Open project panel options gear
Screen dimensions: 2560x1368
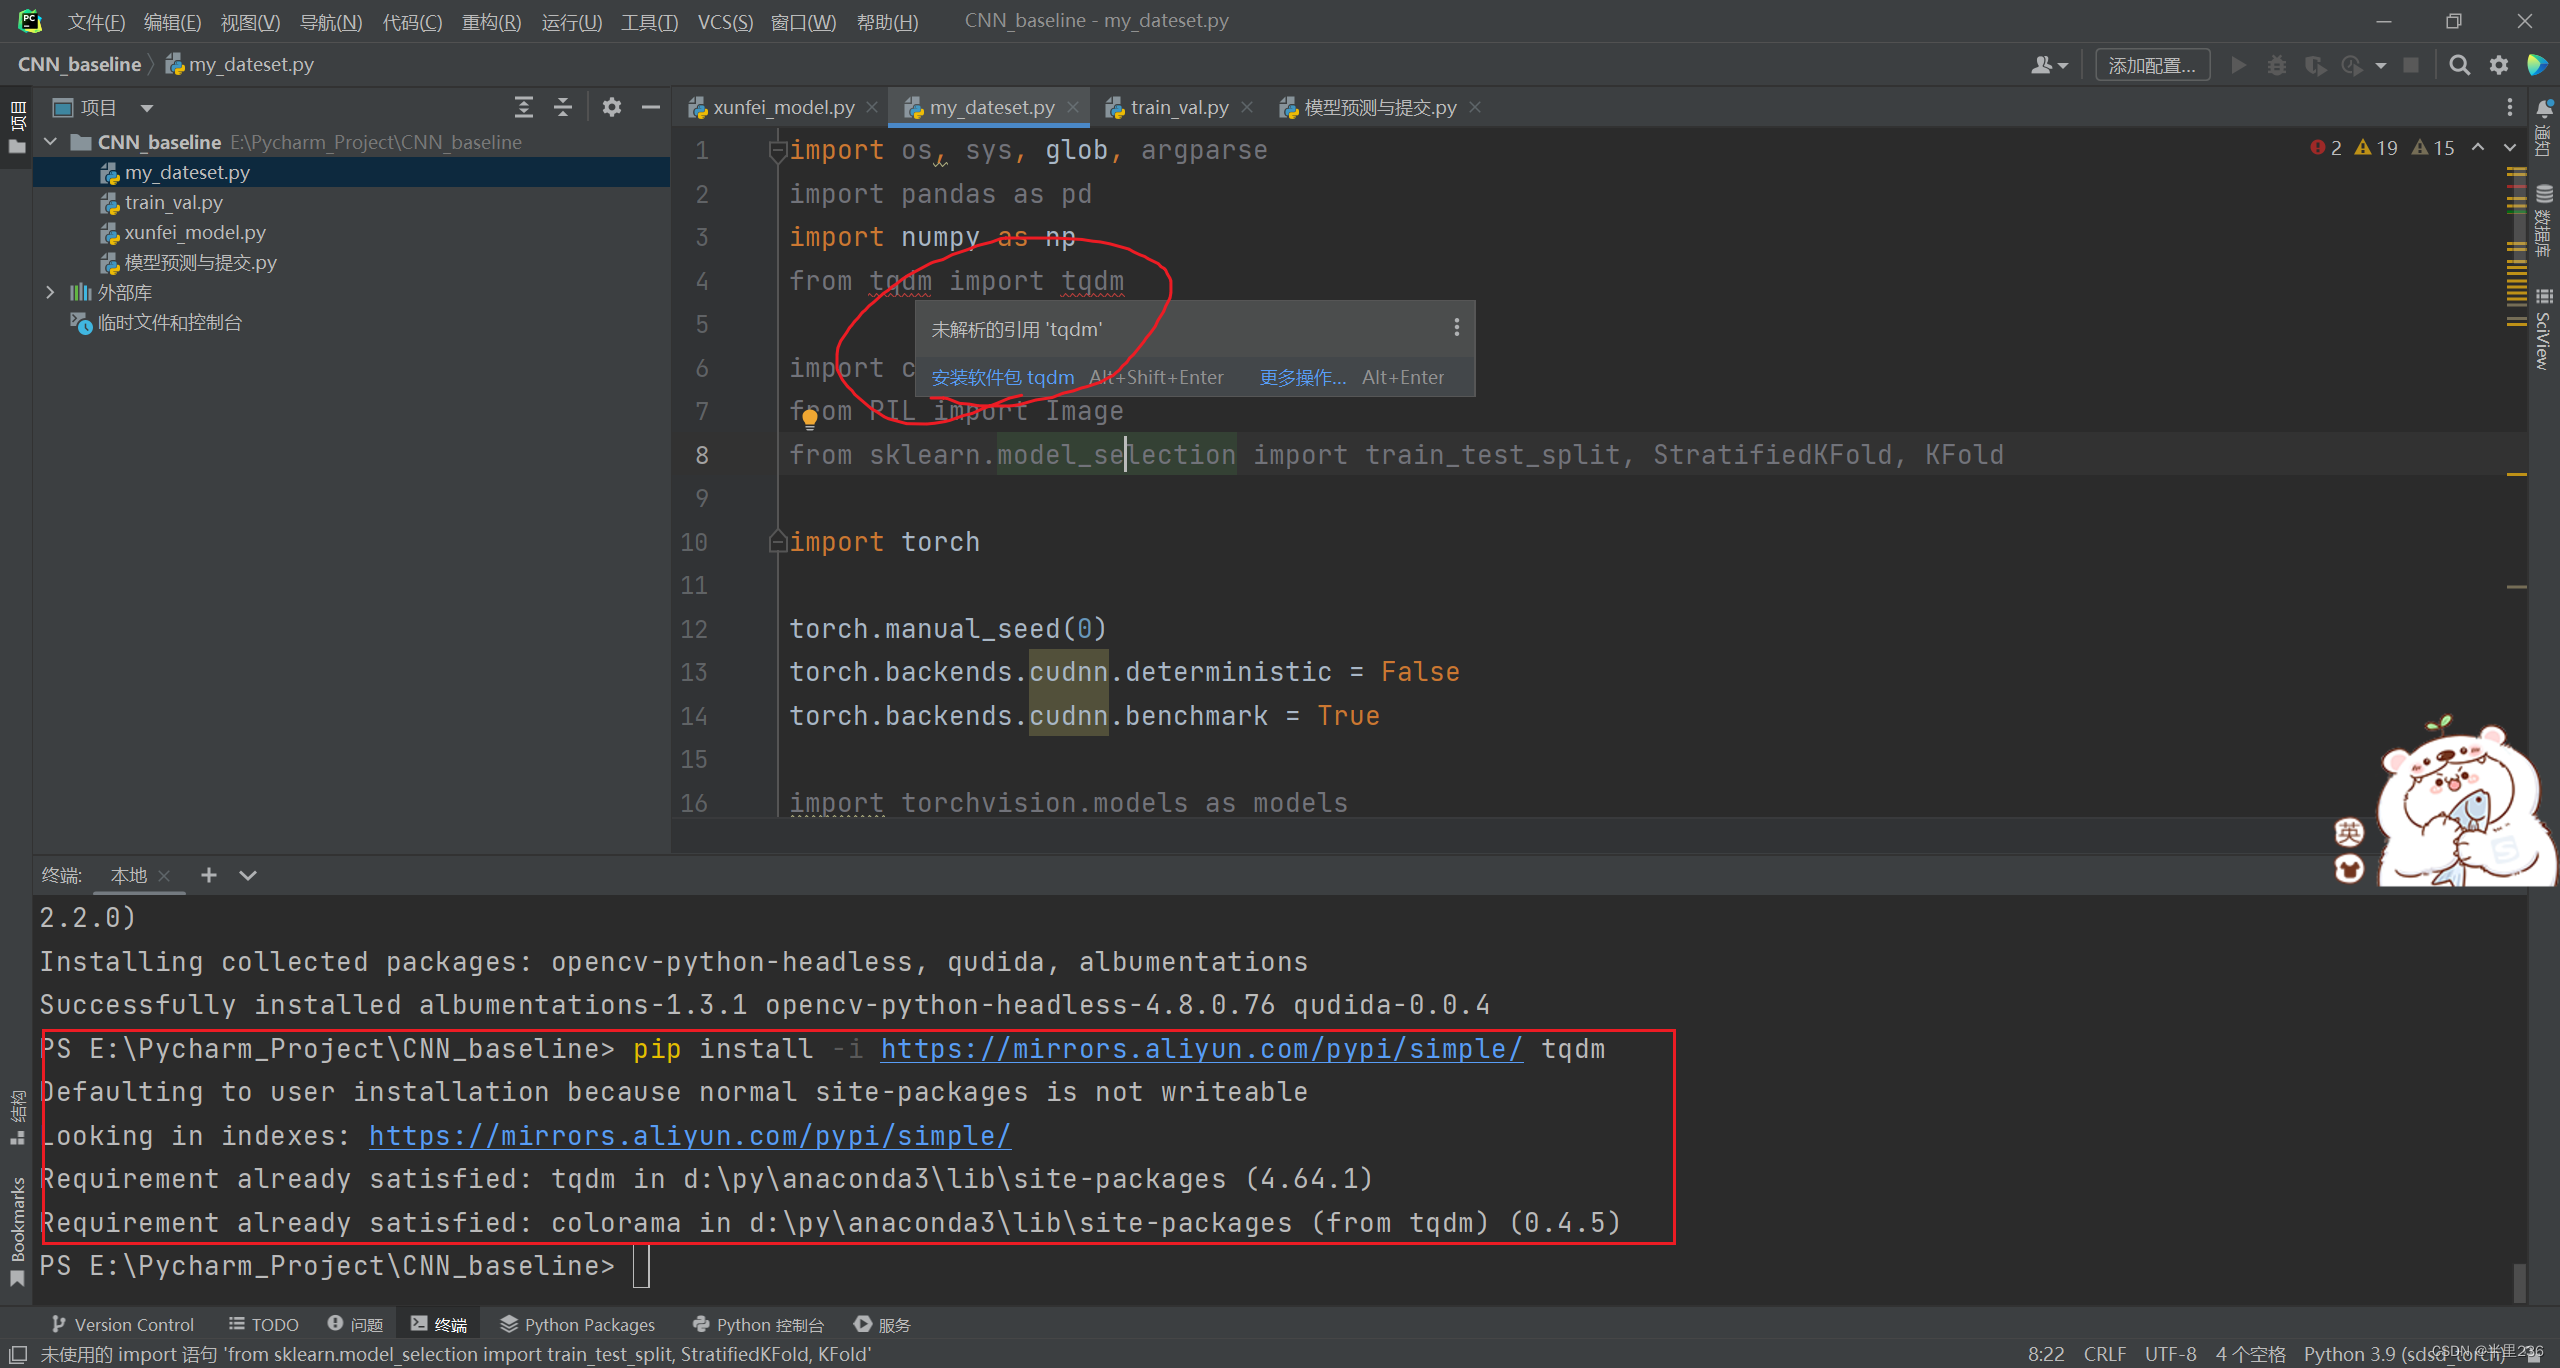pos(611,107)
